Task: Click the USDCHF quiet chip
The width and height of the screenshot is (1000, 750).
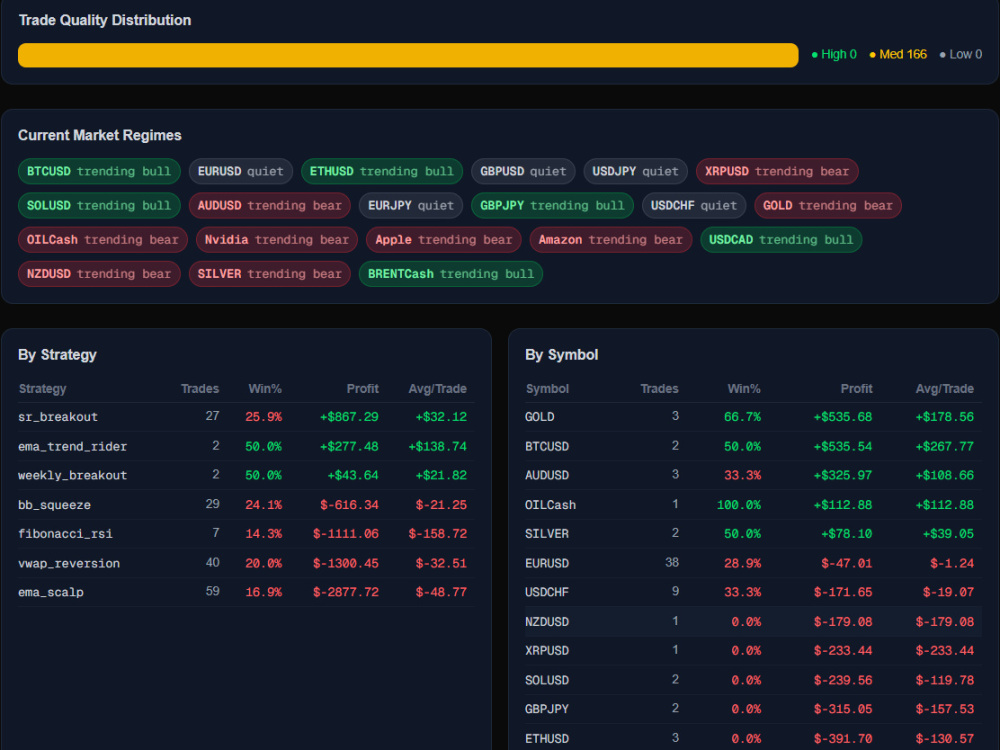Action: tap(694, 205)
